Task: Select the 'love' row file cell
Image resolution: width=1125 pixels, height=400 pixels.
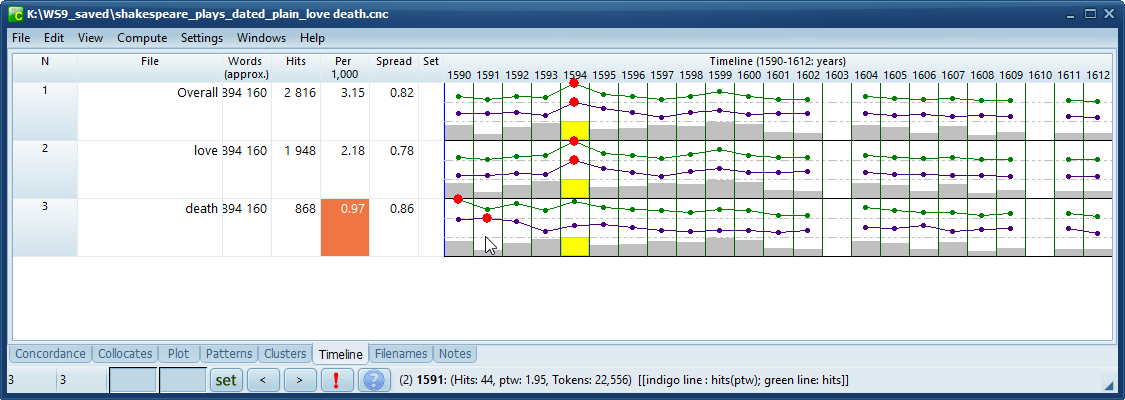Action: click(150, 169)
